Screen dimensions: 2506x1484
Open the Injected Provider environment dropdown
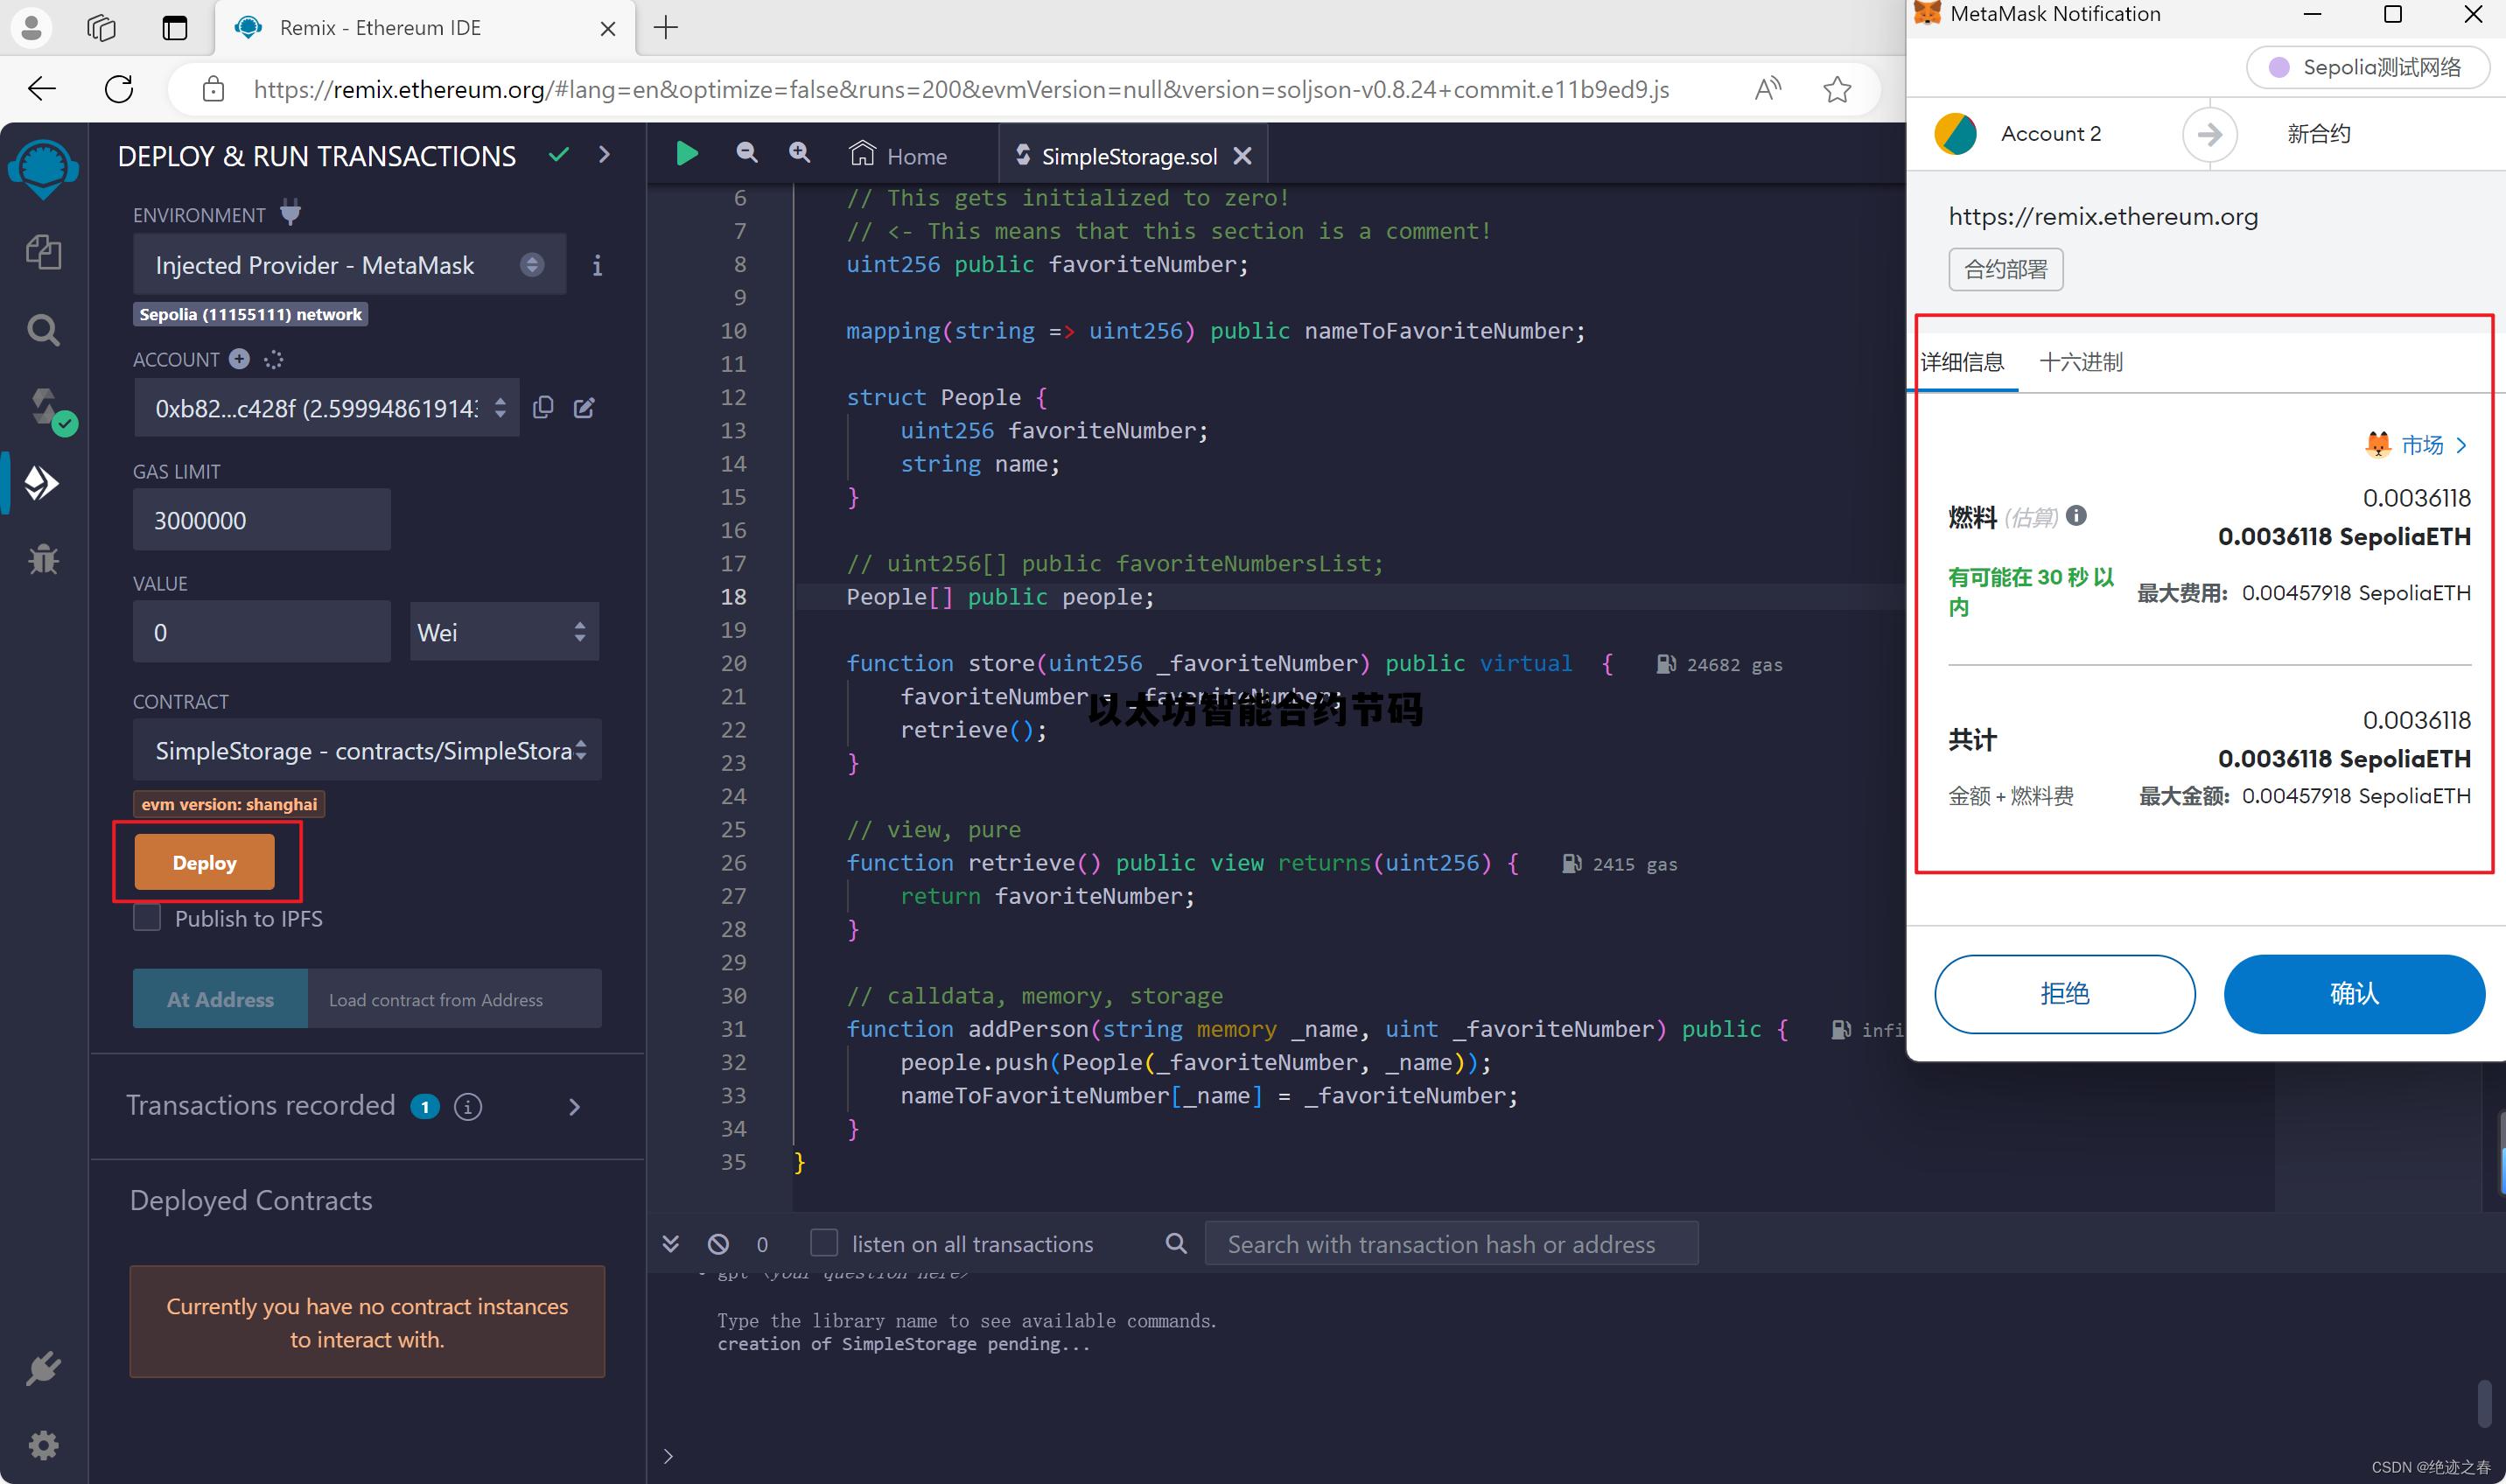pos(349,265)
